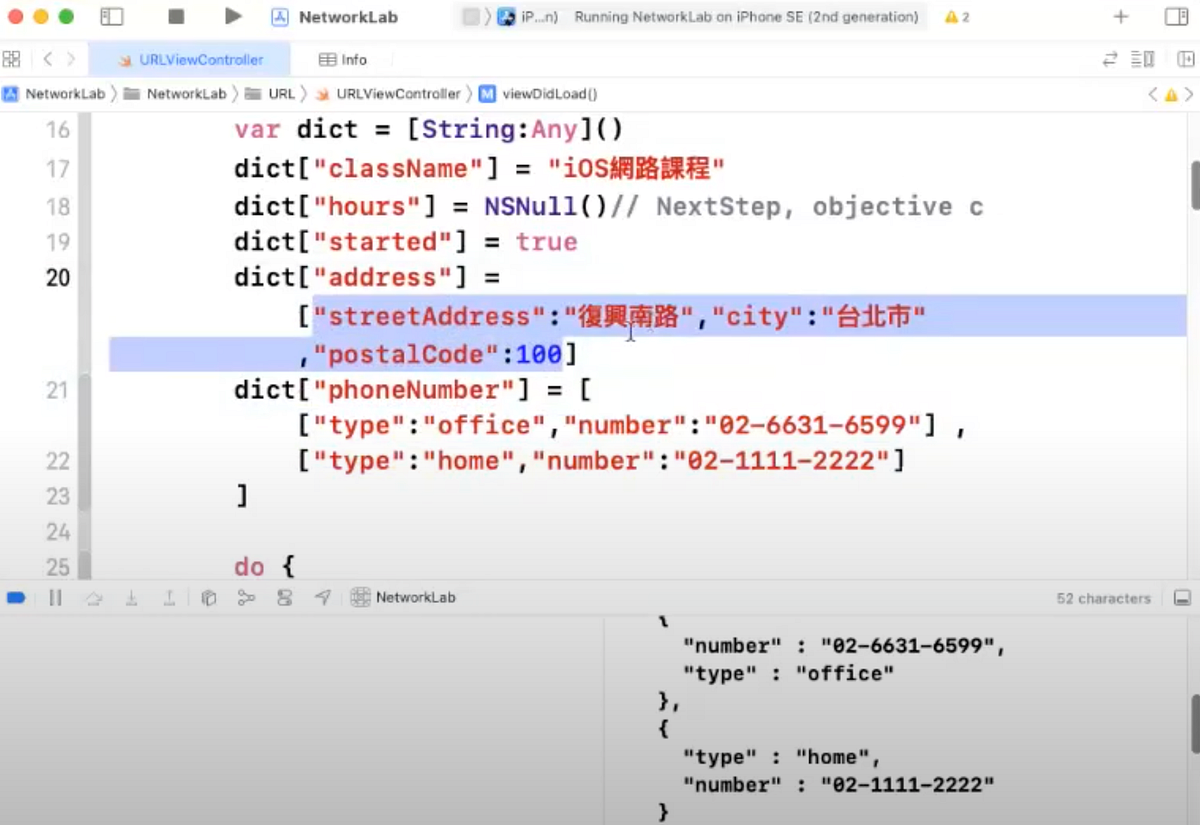Stop the running app
The height and width of the screenshot is (825, 1200).
(176, 17)
